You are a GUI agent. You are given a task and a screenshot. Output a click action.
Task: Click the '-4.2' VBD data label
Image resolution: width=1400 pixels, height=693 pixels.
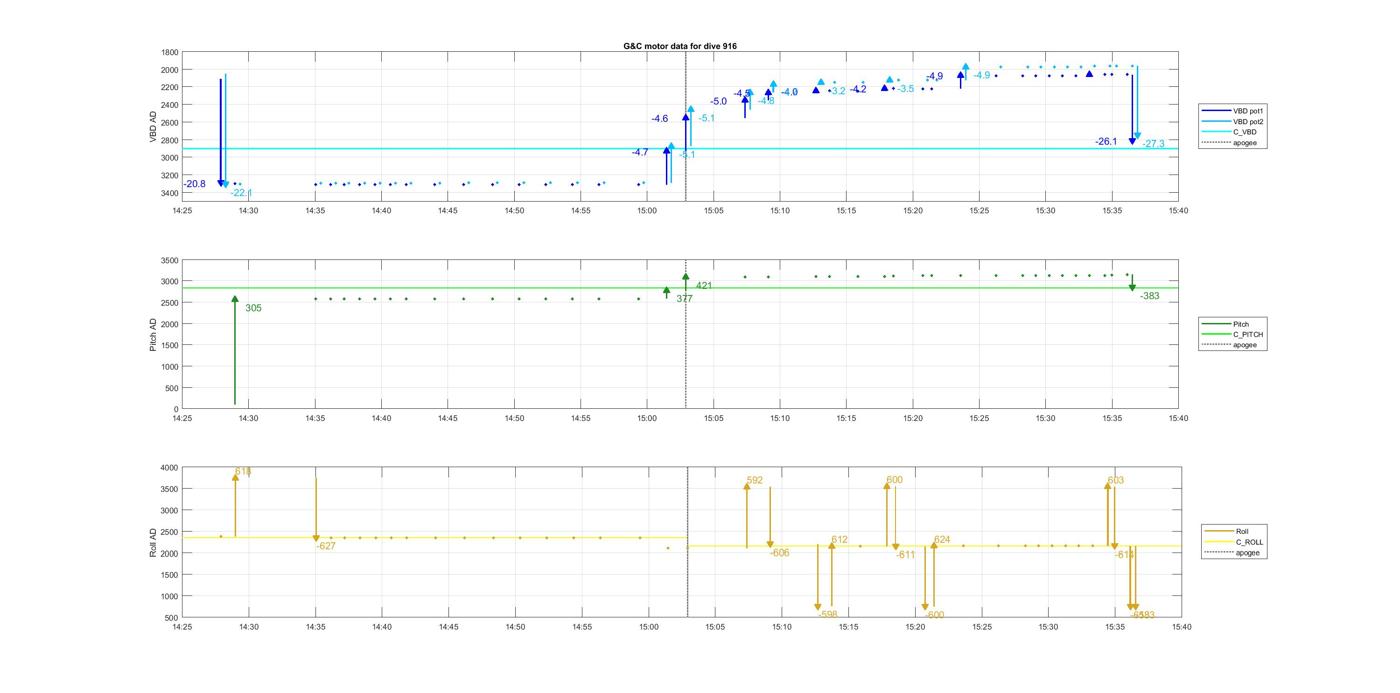click(x=858, y=90)
